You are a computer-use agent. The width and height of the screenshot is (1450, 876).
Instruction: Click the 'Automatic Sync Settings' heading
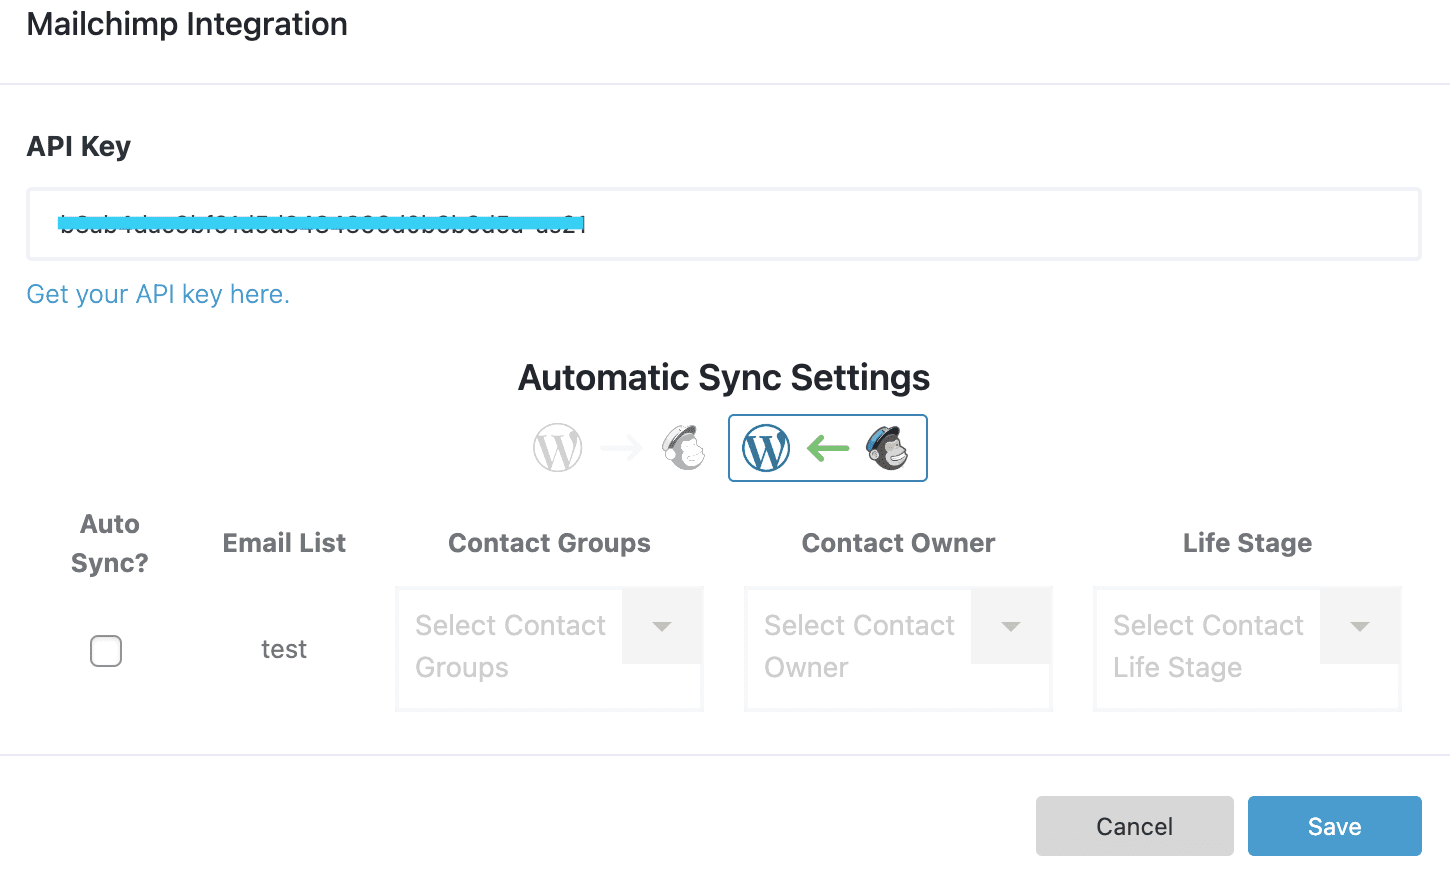tap(724, 378)
